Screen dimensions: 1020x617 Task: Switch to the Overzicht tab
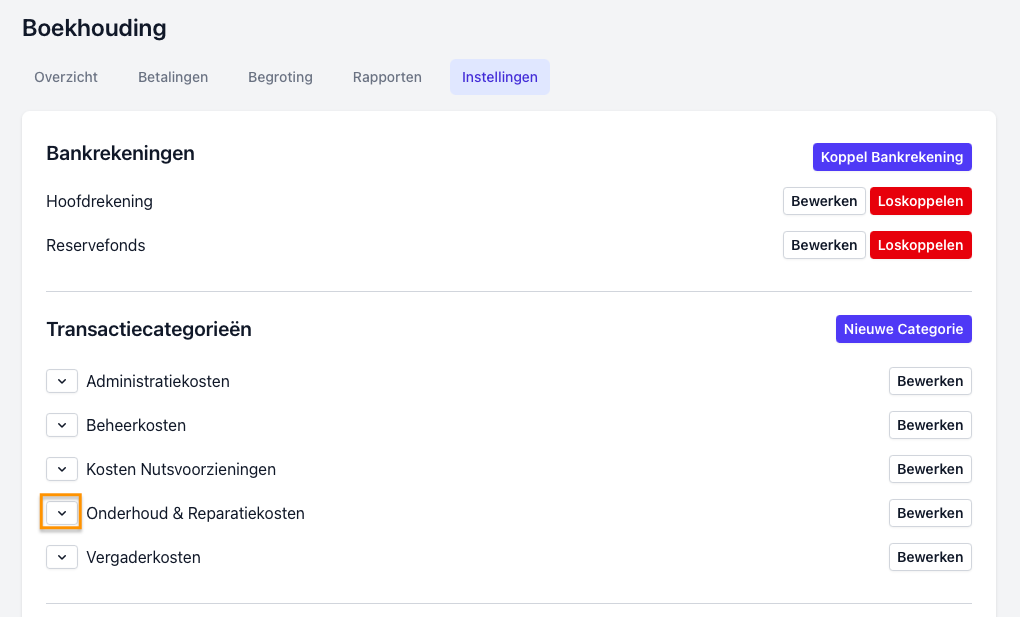(x=66, y=77)
